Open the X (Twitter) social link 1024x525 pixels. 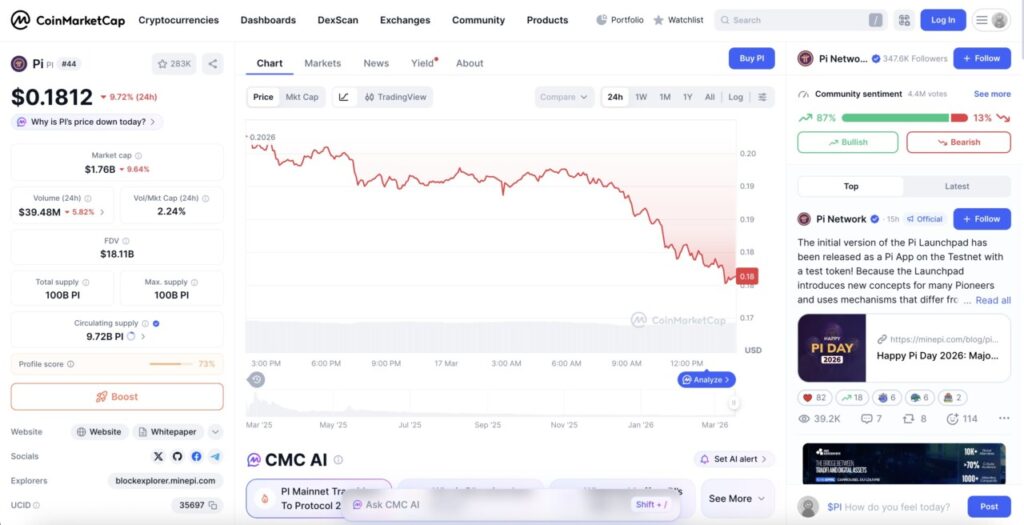(x=158, y=456)
